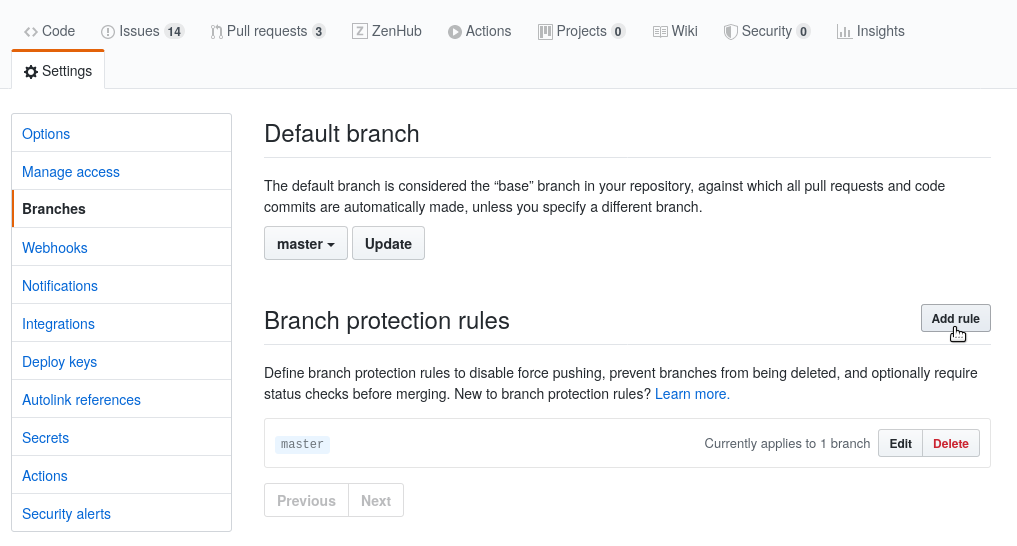Screen dimensions: 1017x546
Task: Edit the master branch protection rule
Action: [900, 443]
